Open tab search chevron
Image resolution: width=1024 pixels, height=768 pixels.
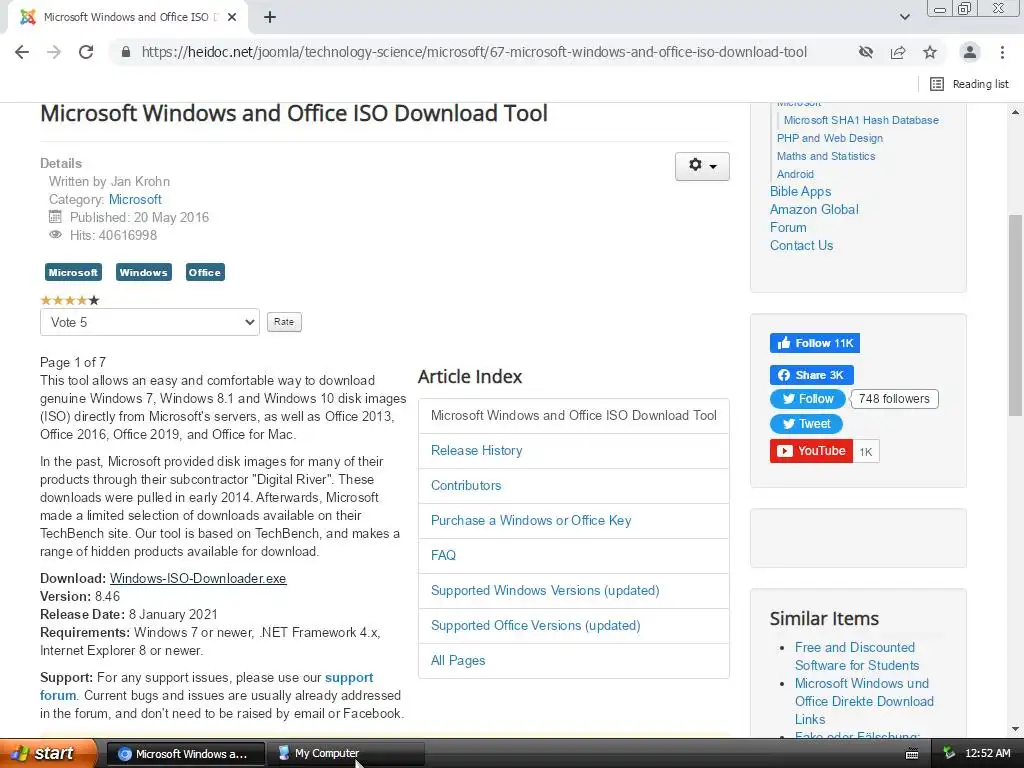[904, 17]
